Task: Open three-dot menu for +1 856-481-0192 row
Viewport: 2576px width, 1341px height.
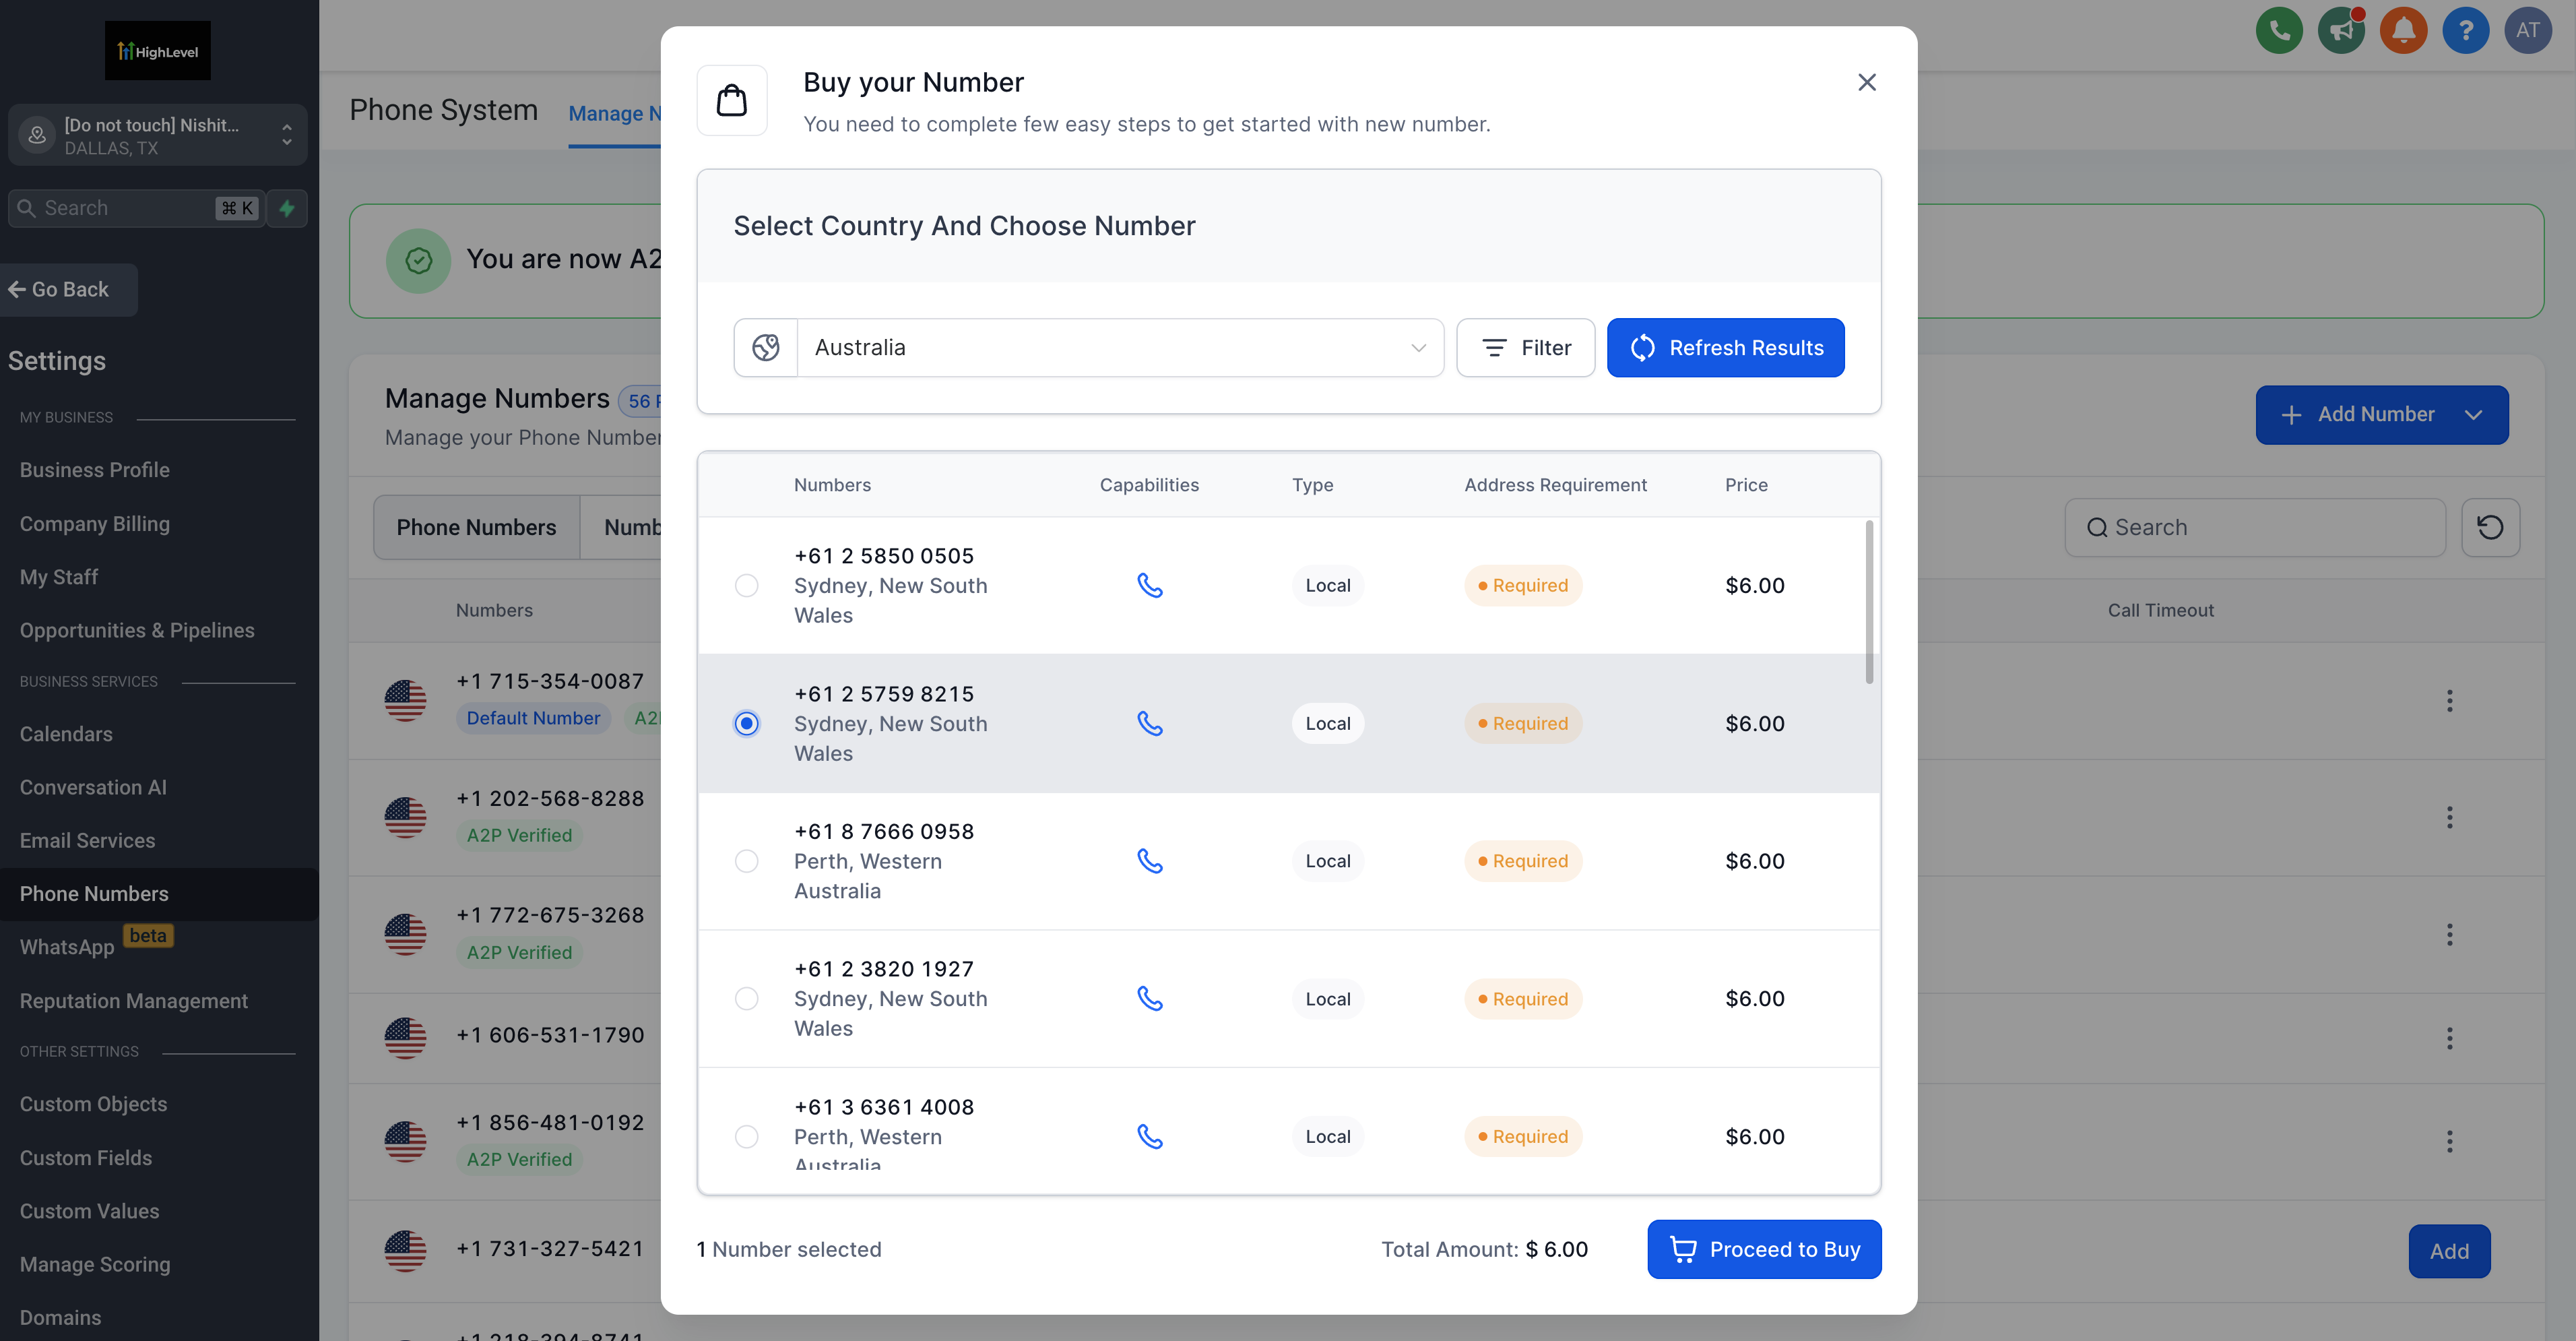Action: pyautogui.click(x=2449, y=1141)
